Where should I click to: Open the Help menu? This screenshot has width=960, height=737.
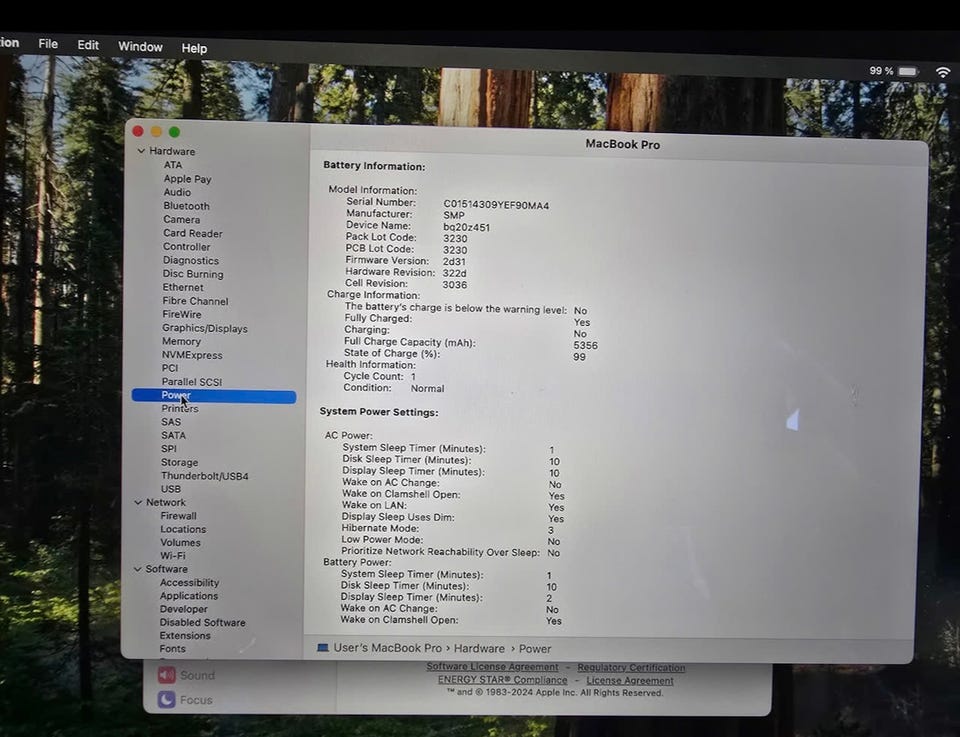(194, 48)
